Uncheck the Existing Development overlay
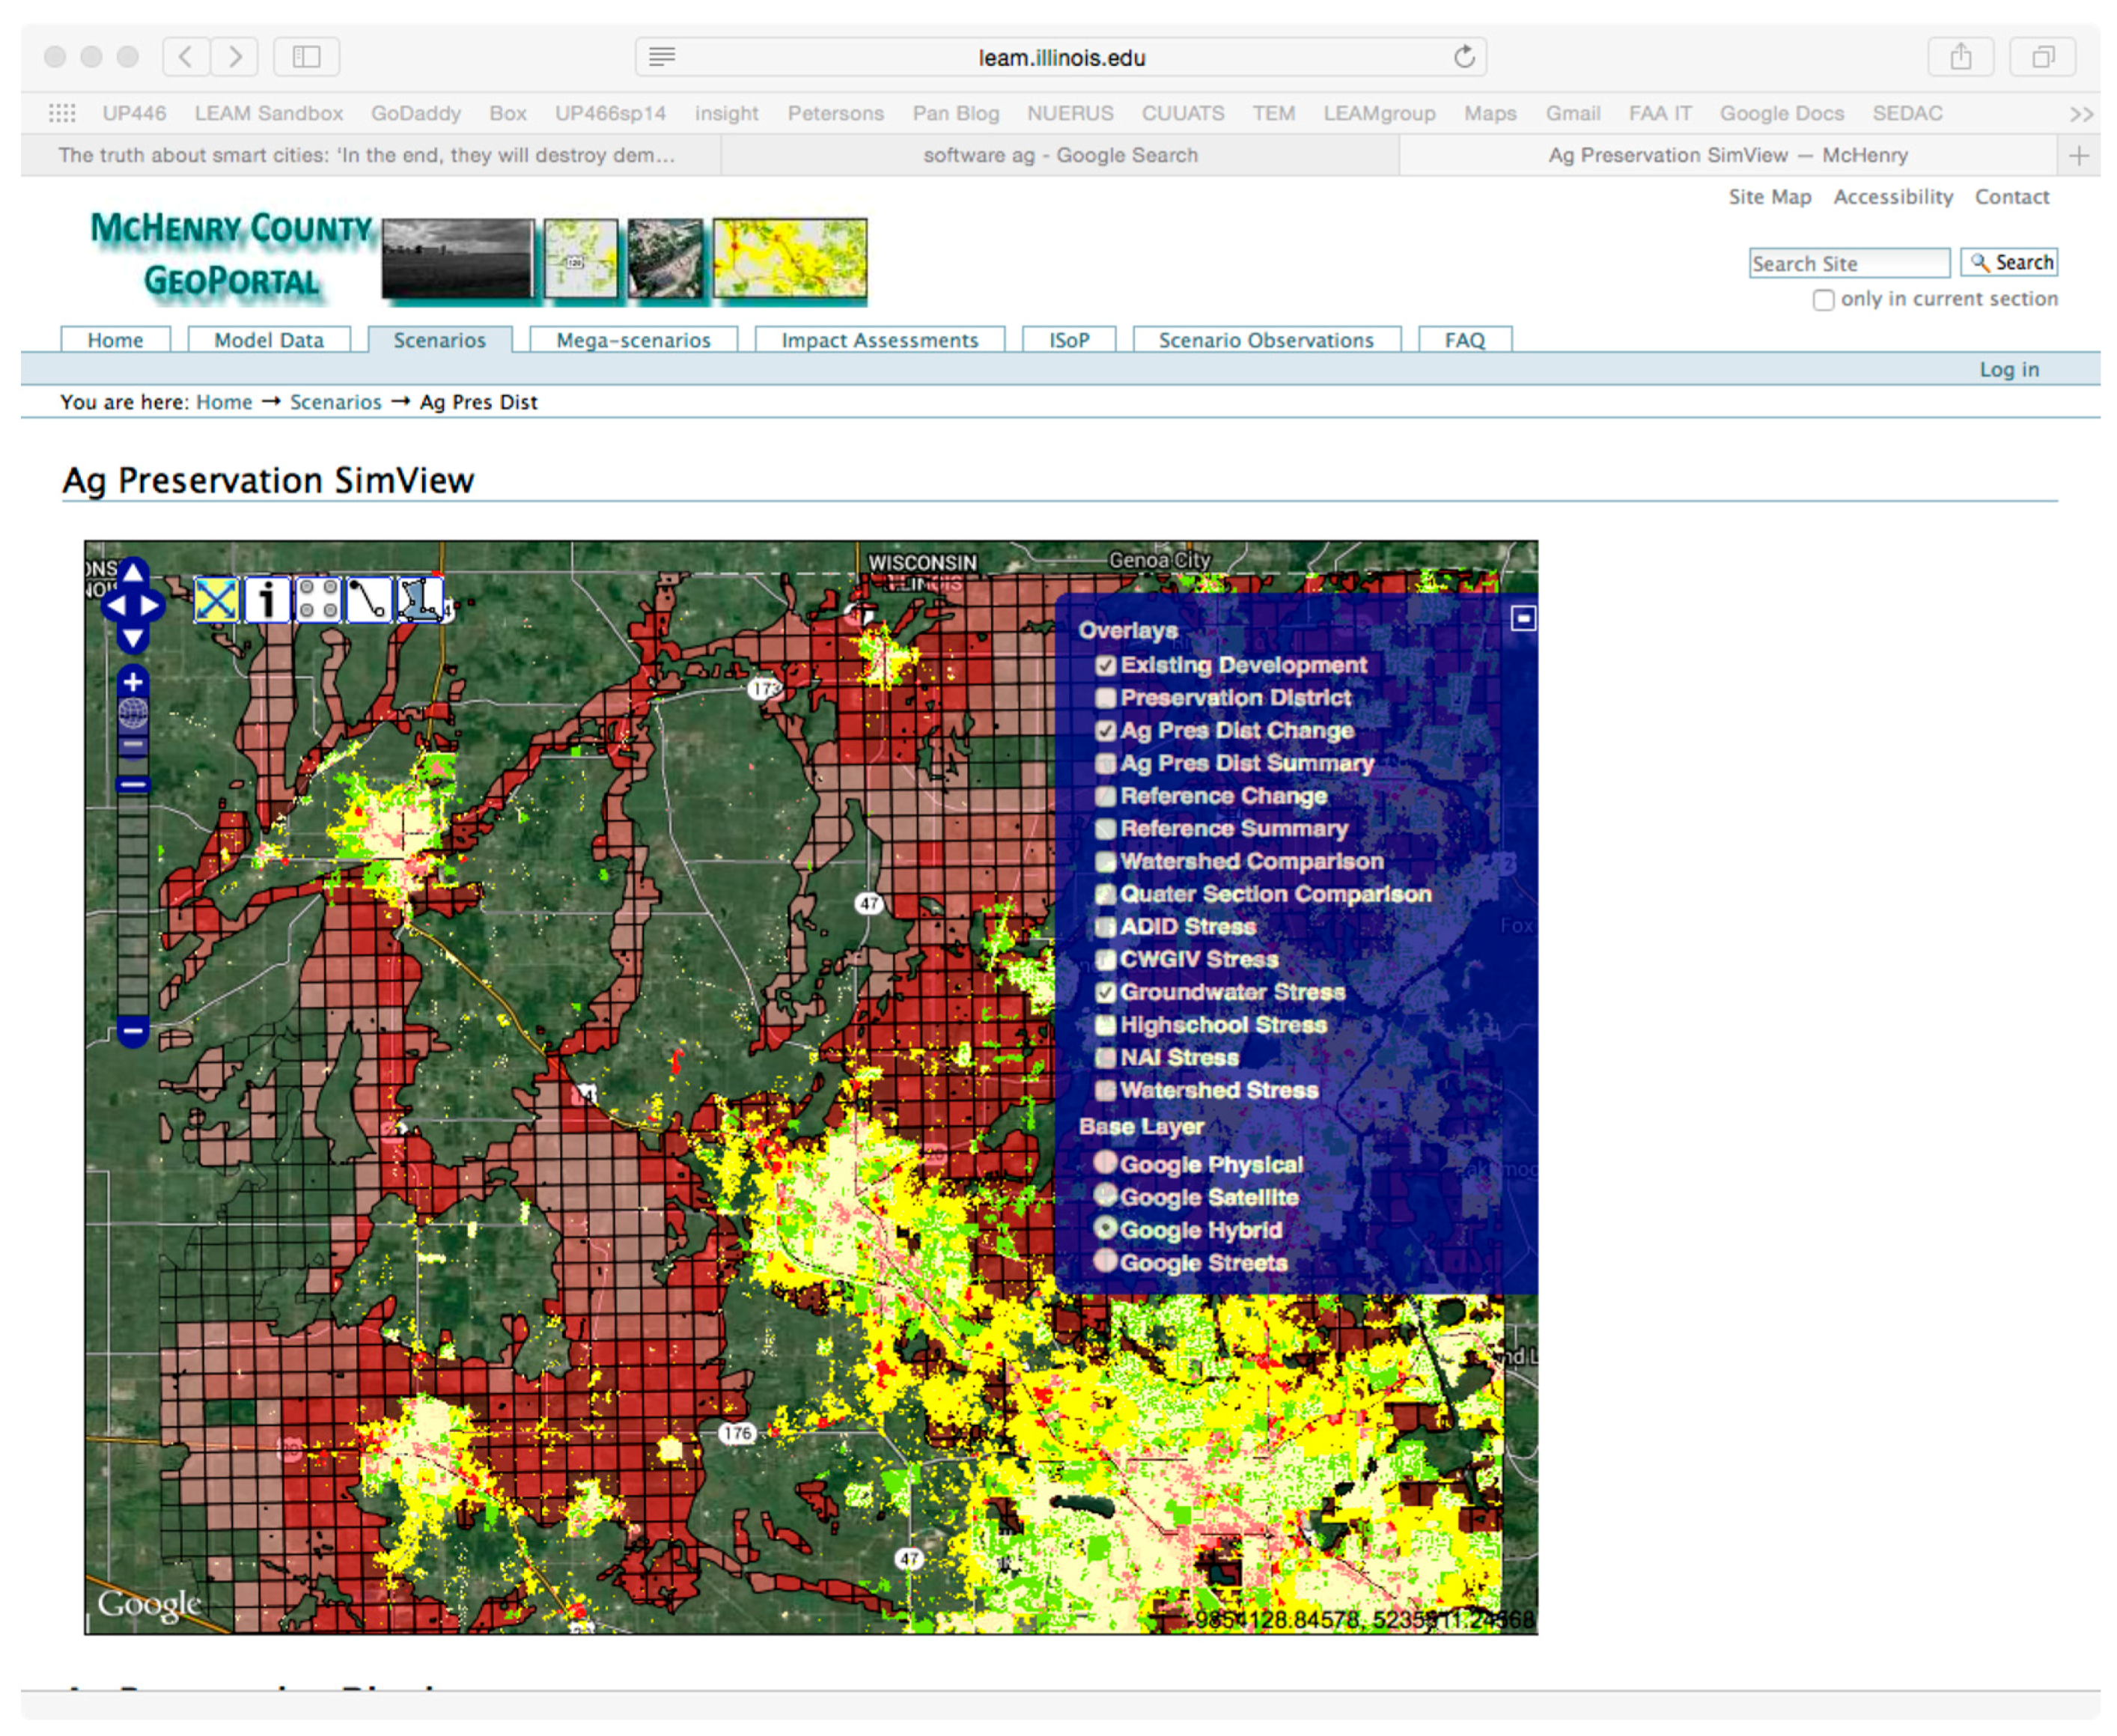Image resolution: width=2117 pixels, height=1736 pixels. tap(1105, 666)
